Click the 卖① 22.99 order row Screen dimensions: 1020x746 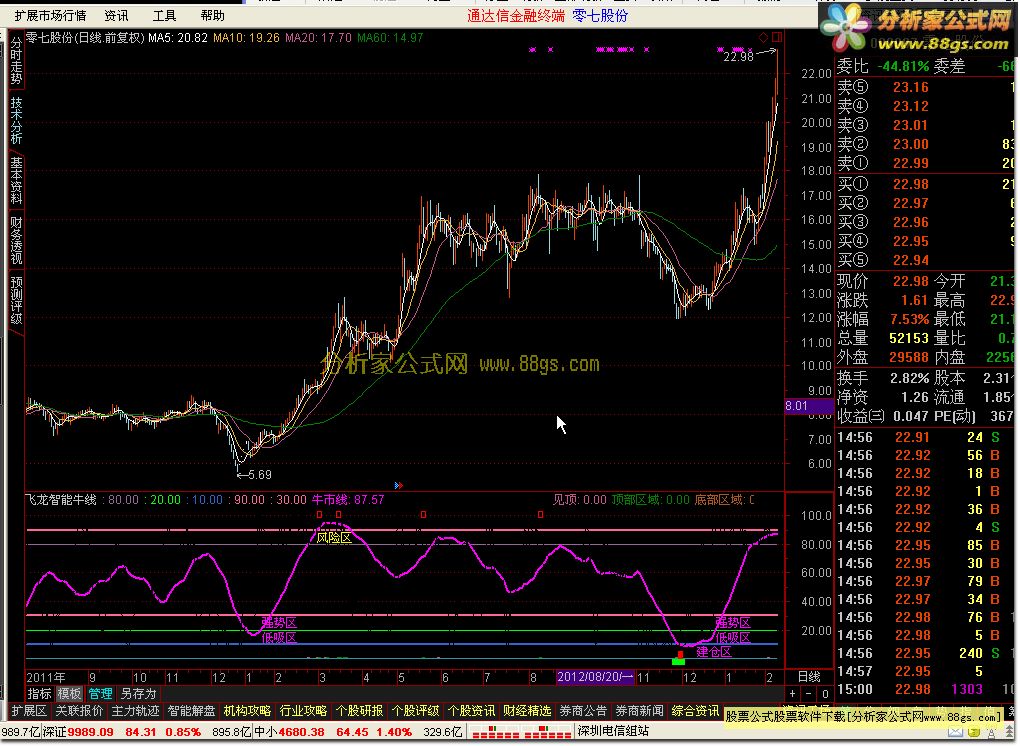click(924, 163)
